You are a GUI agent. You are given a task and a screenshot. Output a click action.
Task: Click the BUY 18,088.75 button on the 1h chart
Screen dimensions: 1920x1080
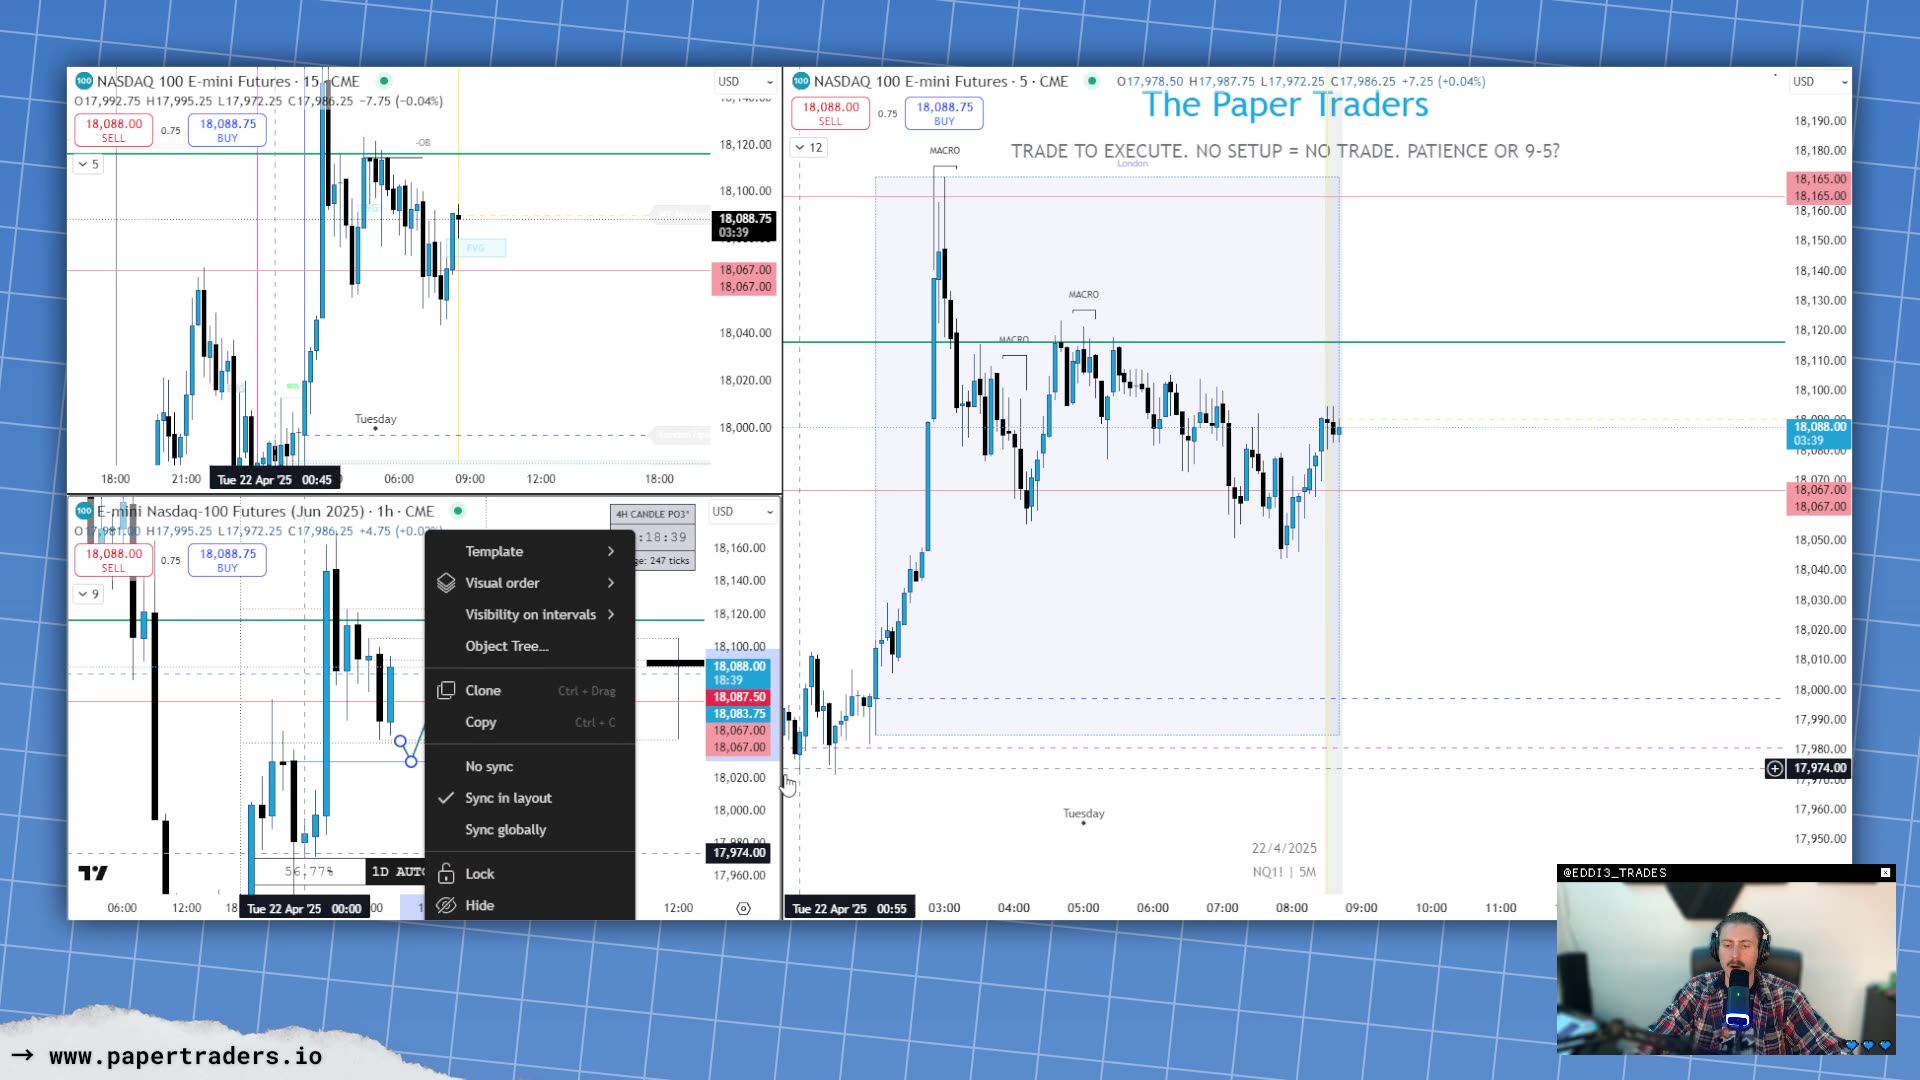[x=228, y=560]
